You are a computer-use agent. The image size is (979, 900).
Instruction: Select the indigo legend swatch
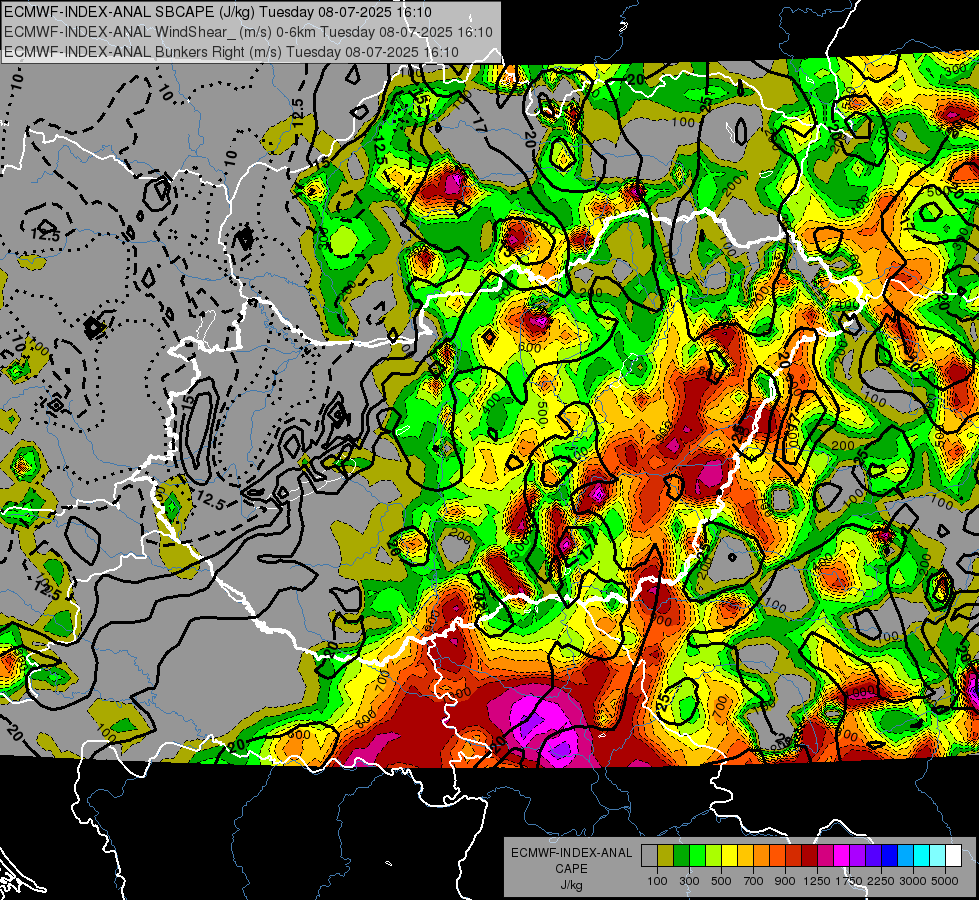tap(873, 856)
